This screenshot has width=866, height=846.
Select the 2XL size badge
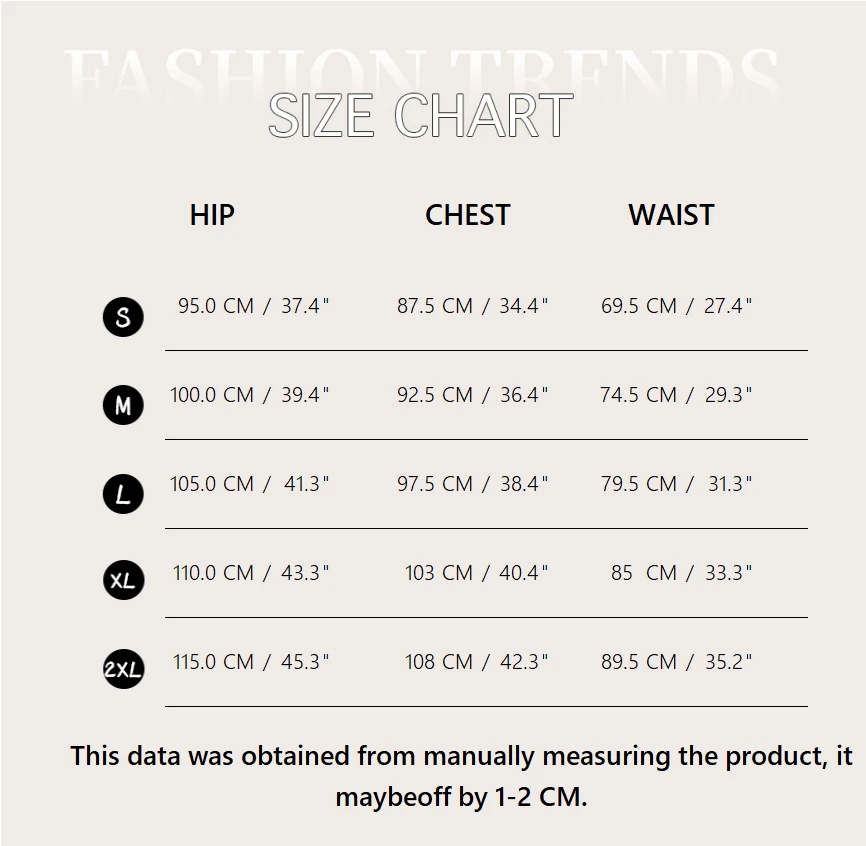pyautogui.click(x=123, y=669)
